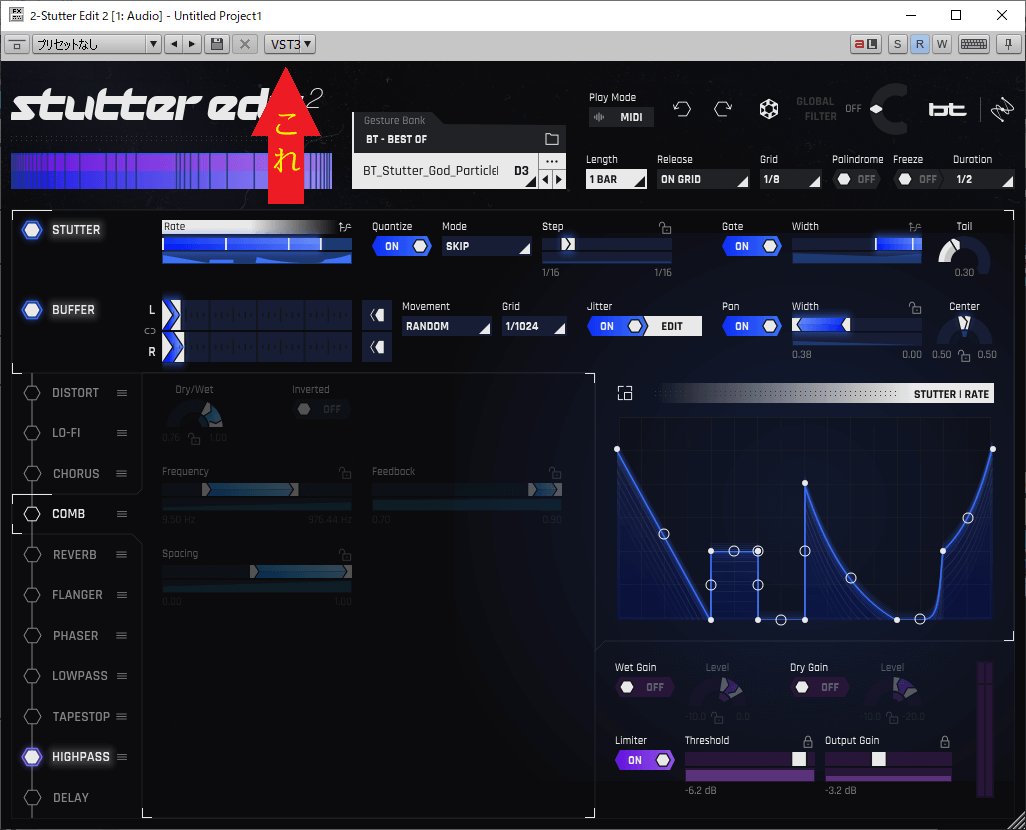
Task: Open the Release ON GRID dropdown
Action: tap(703, 179)
